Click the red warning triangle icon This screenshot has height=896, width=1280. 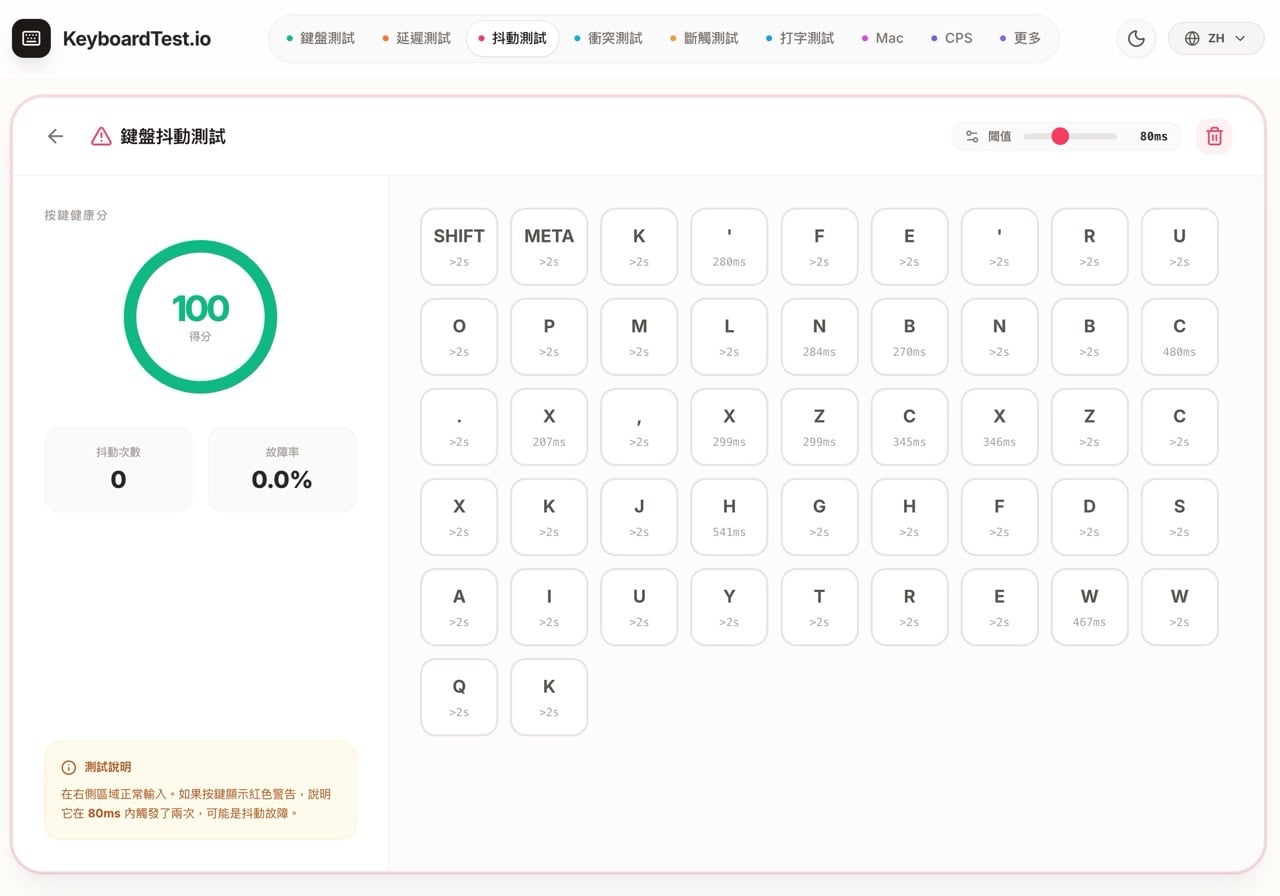(100, 136)
